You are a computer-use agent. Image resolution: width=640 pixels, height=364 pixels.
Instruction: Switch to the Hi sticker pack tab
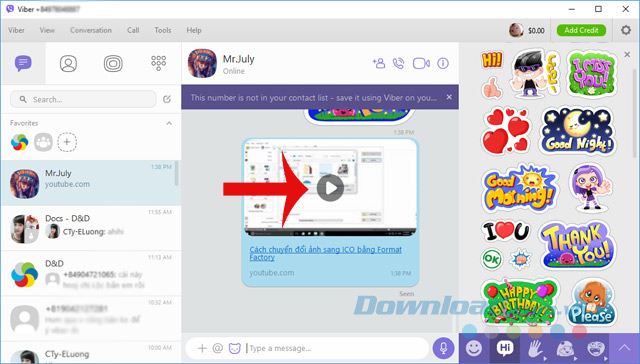[505, 348]
